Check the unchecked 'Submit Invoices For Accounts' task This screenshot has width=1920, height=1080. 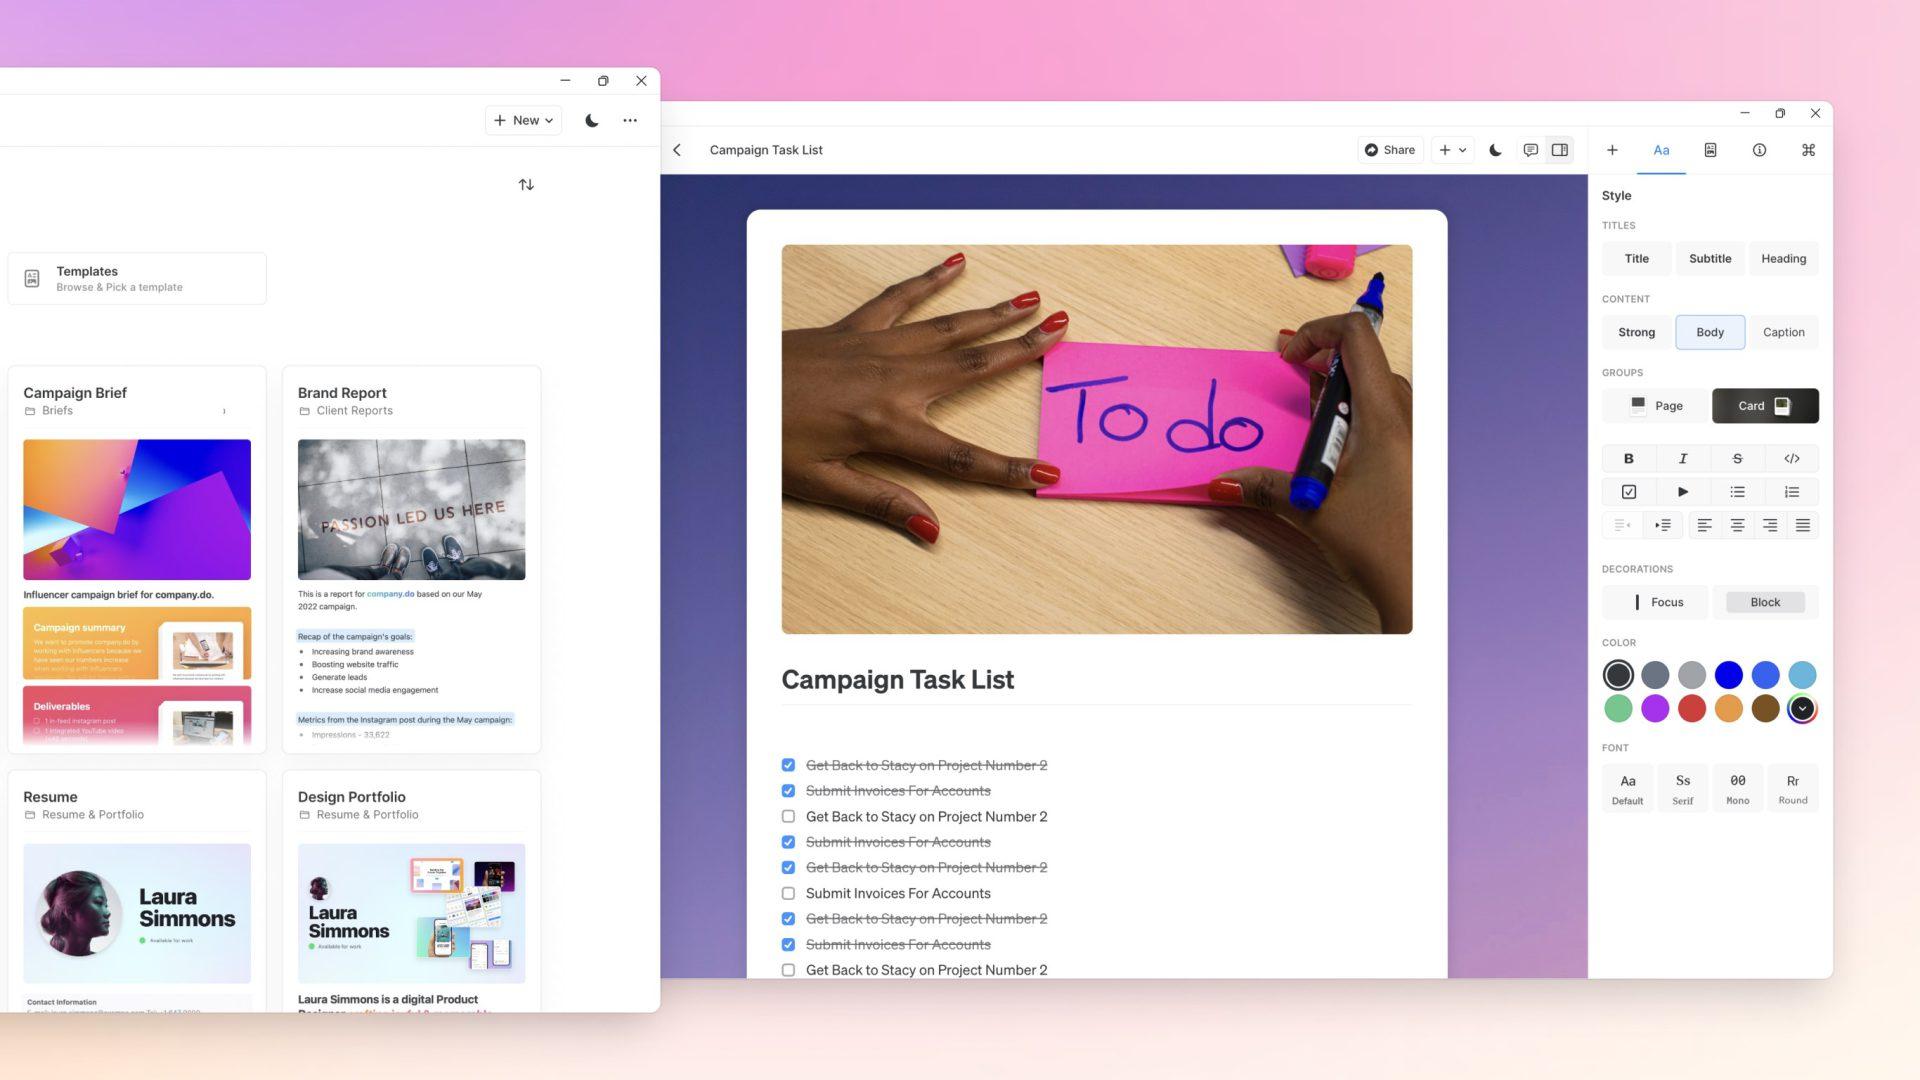coord(788,894)
